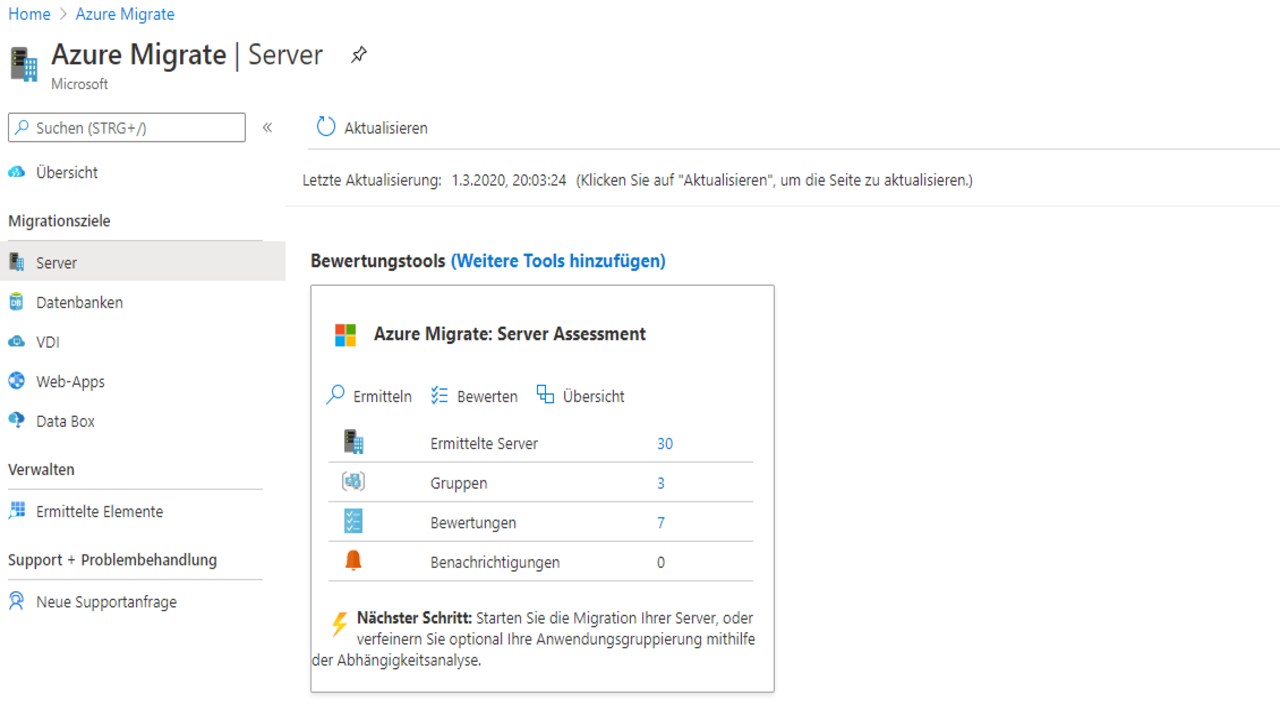Click the Übersicht icon in assessment card
Image resolution: width=1280 pixels, height=720 pixels.
545,394
